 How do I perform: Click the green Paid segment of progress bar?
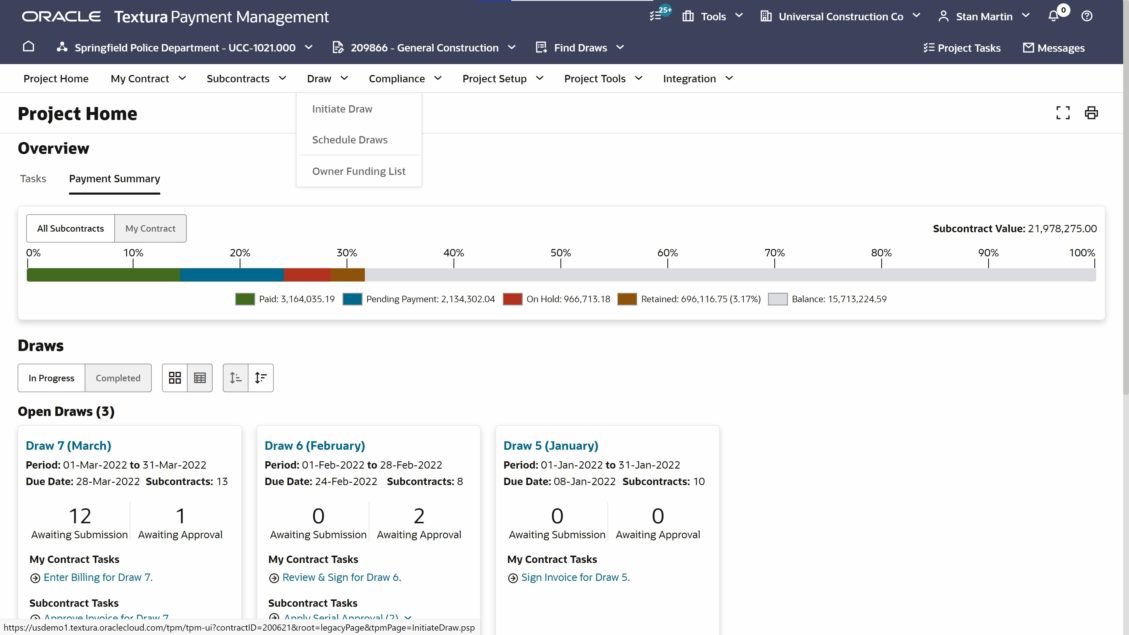(103, 275)
